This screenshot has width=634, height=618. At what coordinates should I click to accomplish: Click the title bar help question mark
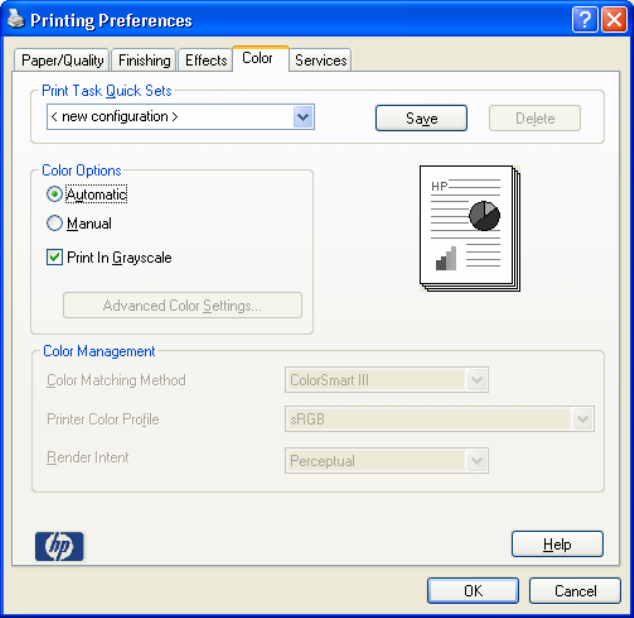click(585, 20)
